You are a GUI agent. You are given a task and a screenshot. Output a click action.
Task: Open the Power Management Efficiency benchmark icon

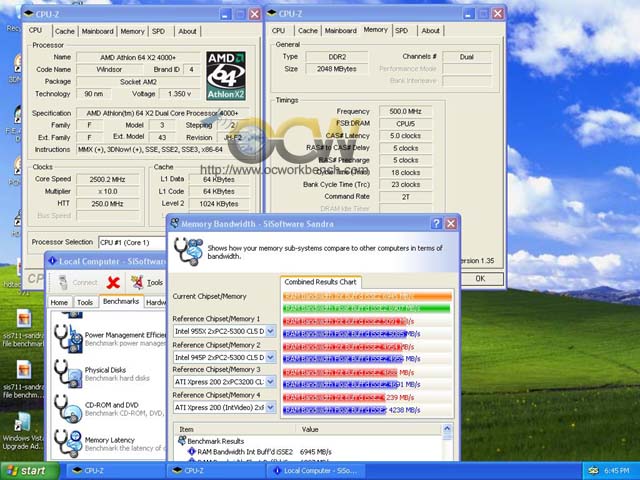coord(68,339)
